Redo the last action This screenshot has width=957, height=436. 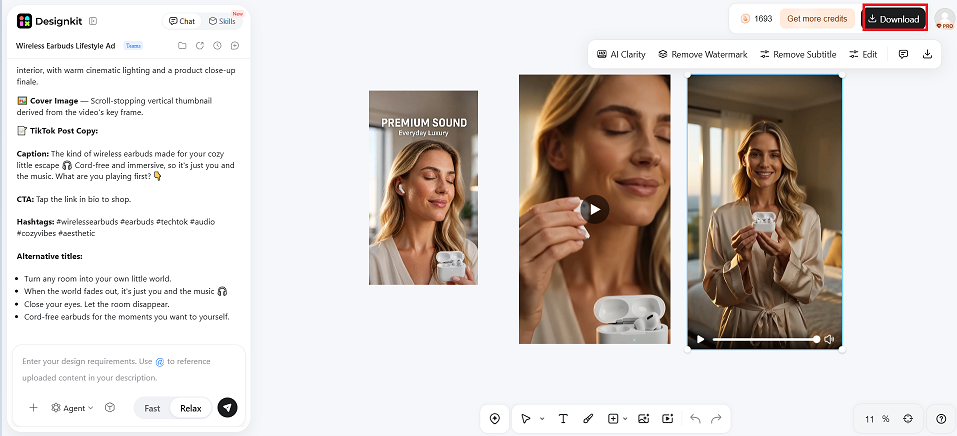(717, 418)
